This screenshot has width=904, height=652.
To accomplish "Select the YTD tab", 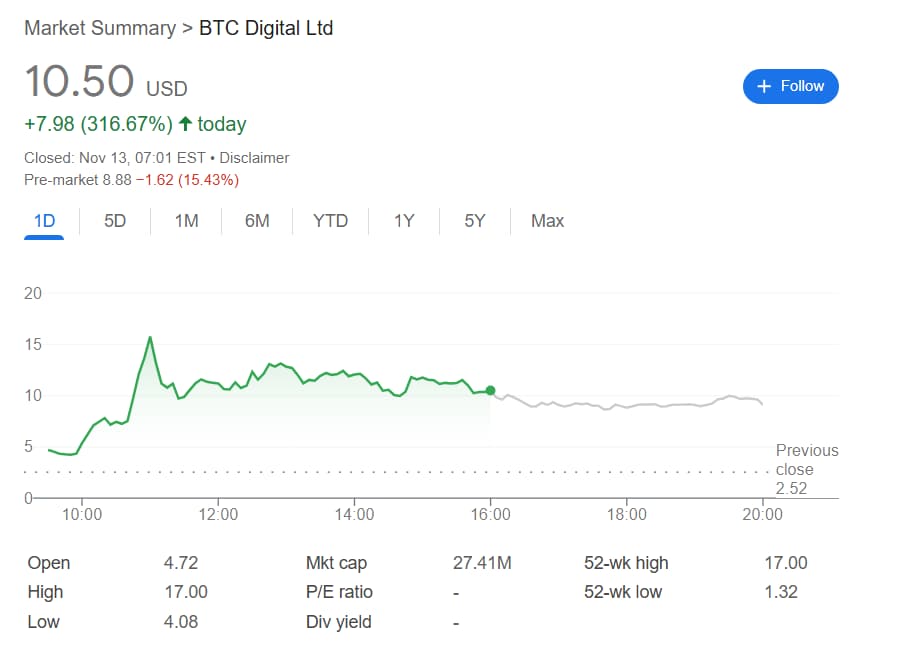I will click(330, 221).
